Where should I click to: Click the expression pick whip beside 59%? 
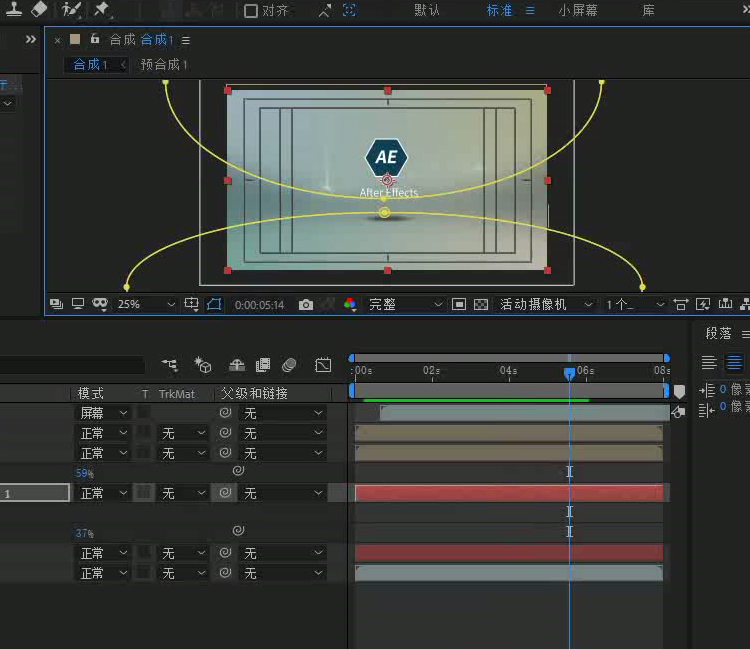coord(238,471)
